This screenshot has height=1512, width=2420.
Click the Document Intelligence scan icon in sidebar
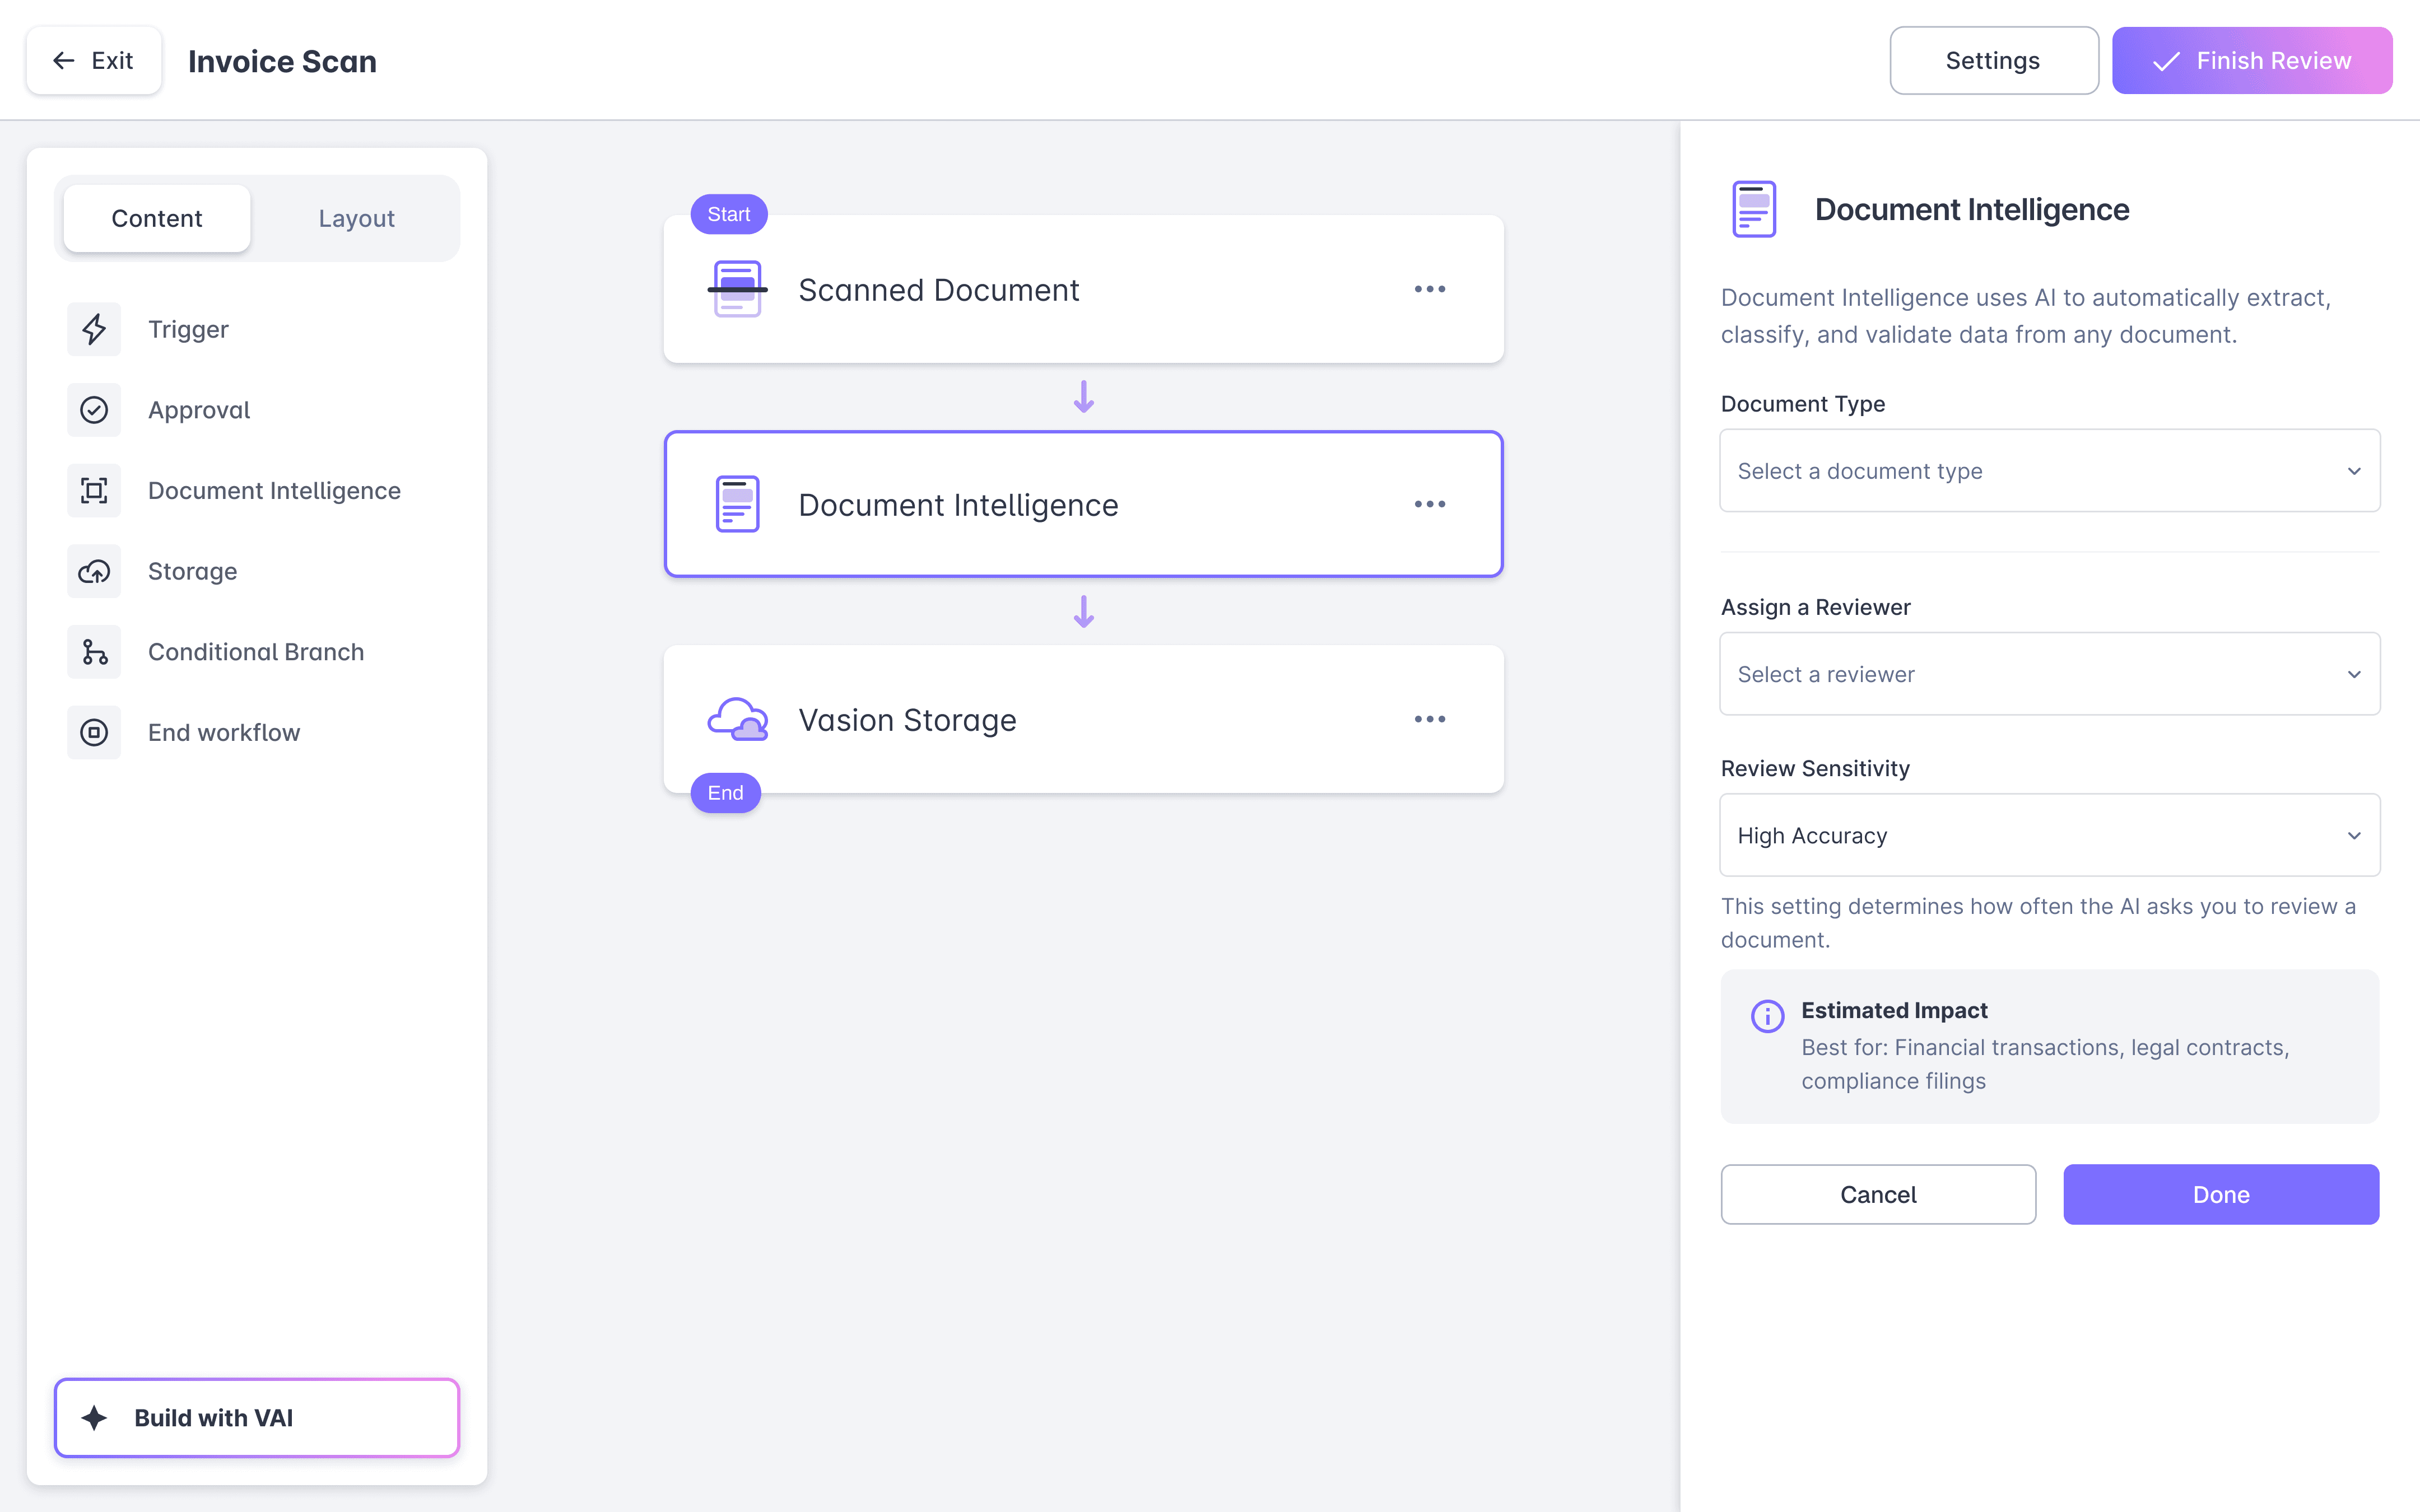[x=94, y=491]
